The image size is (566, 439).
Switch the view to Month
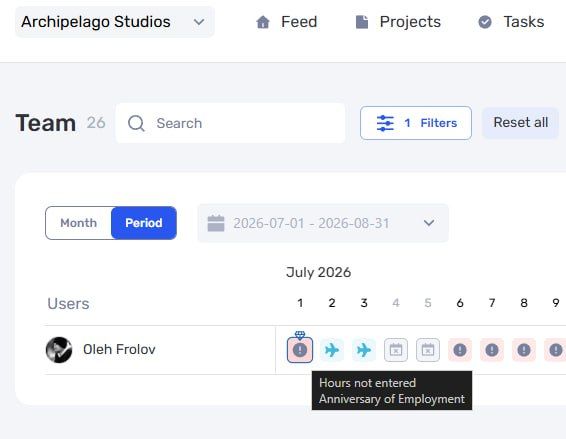point(78,223)
